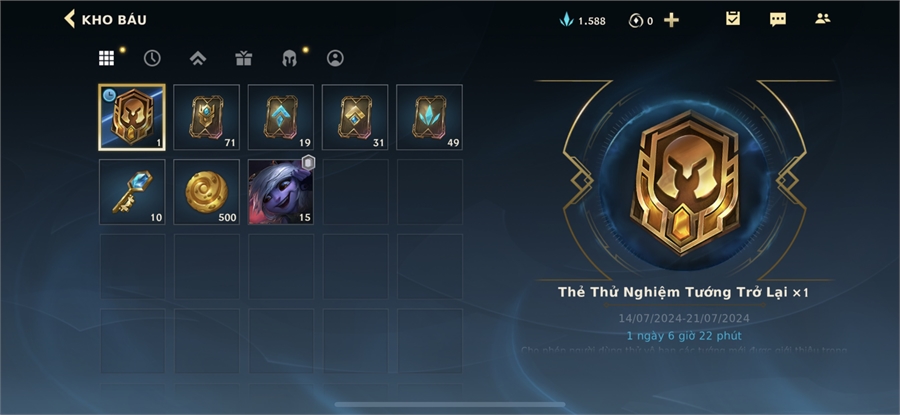Select the Tristana portrait item
Image resolution: width=900 pixels, height=415 pixels.
pyautogui.click(x=281, y=192)
